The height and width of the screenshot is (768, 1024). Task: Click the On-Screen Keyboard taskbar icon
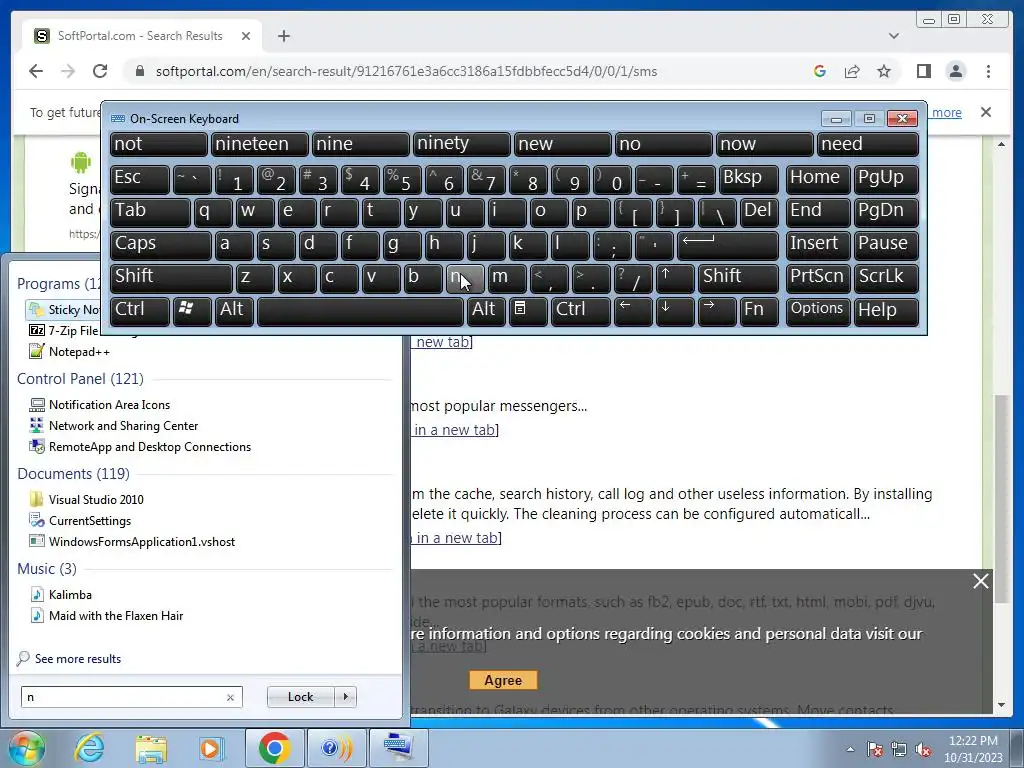[x=398, y=748]
